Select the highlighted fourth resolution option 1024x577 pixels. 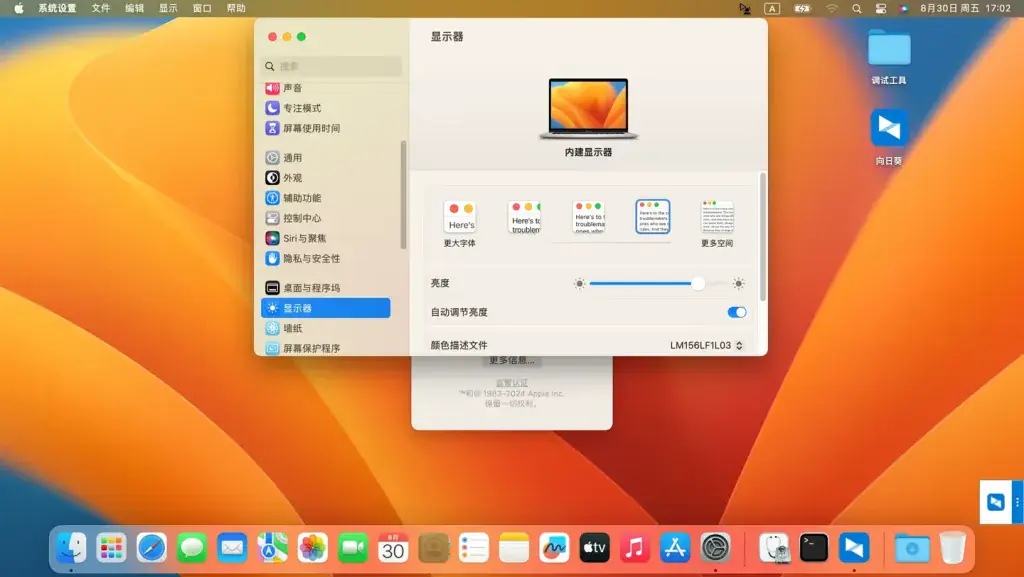coord(653,217)
